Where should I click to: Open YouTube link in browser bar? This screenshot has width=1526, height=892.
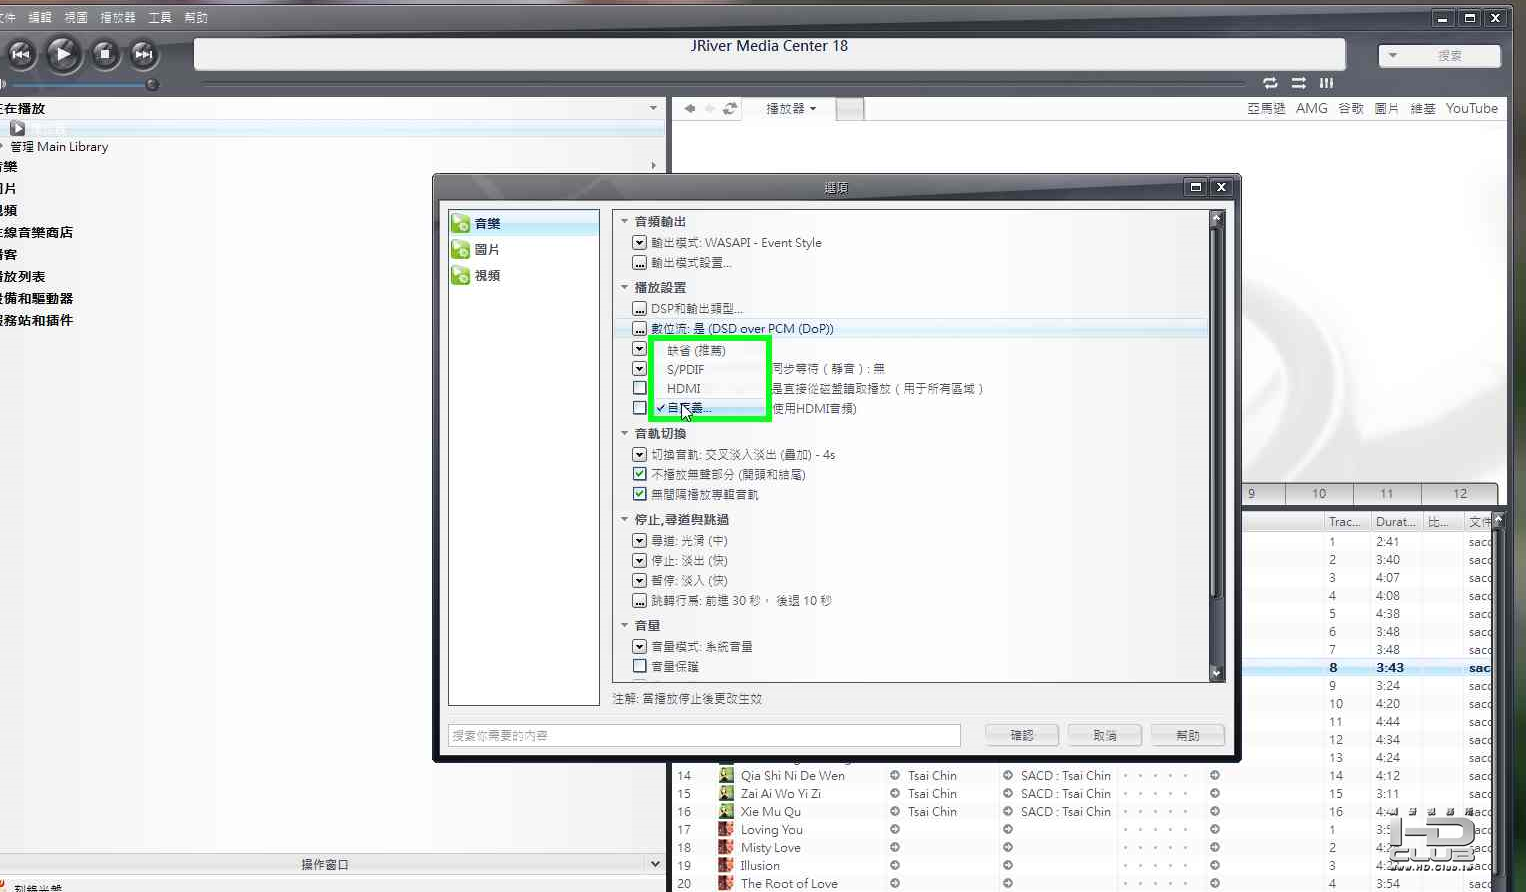(x=1471, y=108)
